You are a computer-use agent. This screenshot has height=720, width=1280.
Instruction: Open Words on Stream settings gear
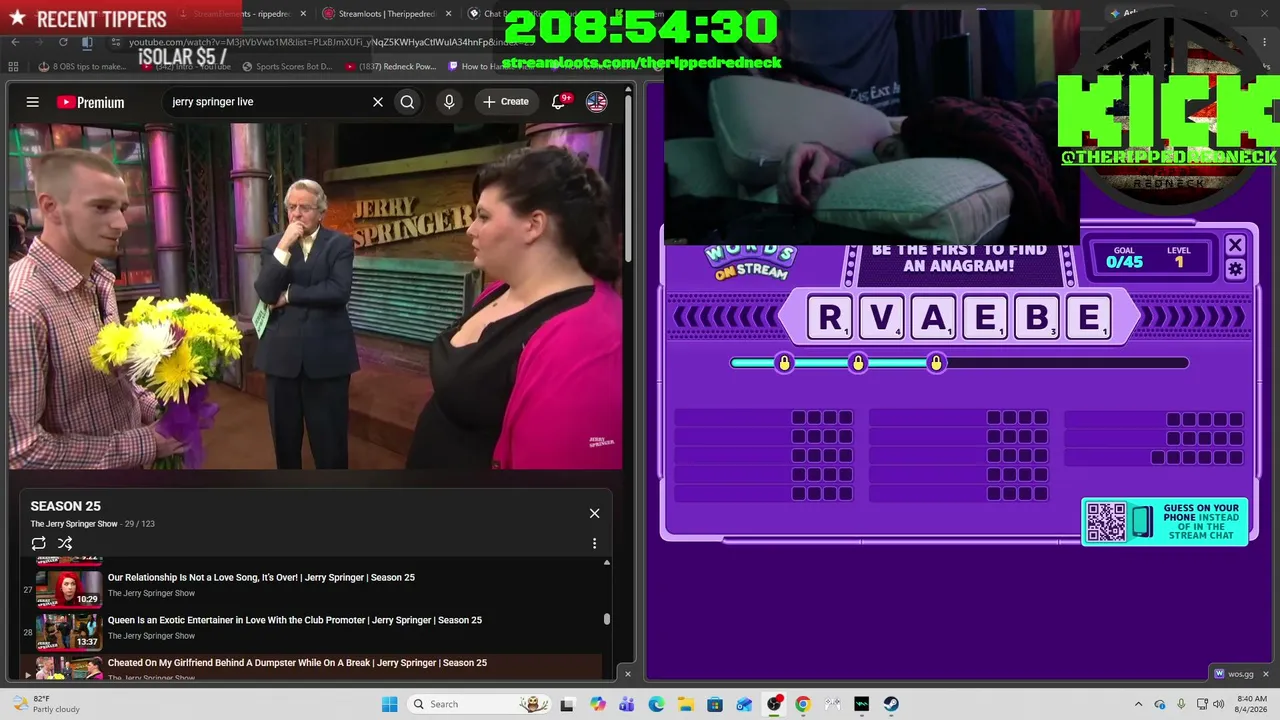click(x=1235, y=269)
